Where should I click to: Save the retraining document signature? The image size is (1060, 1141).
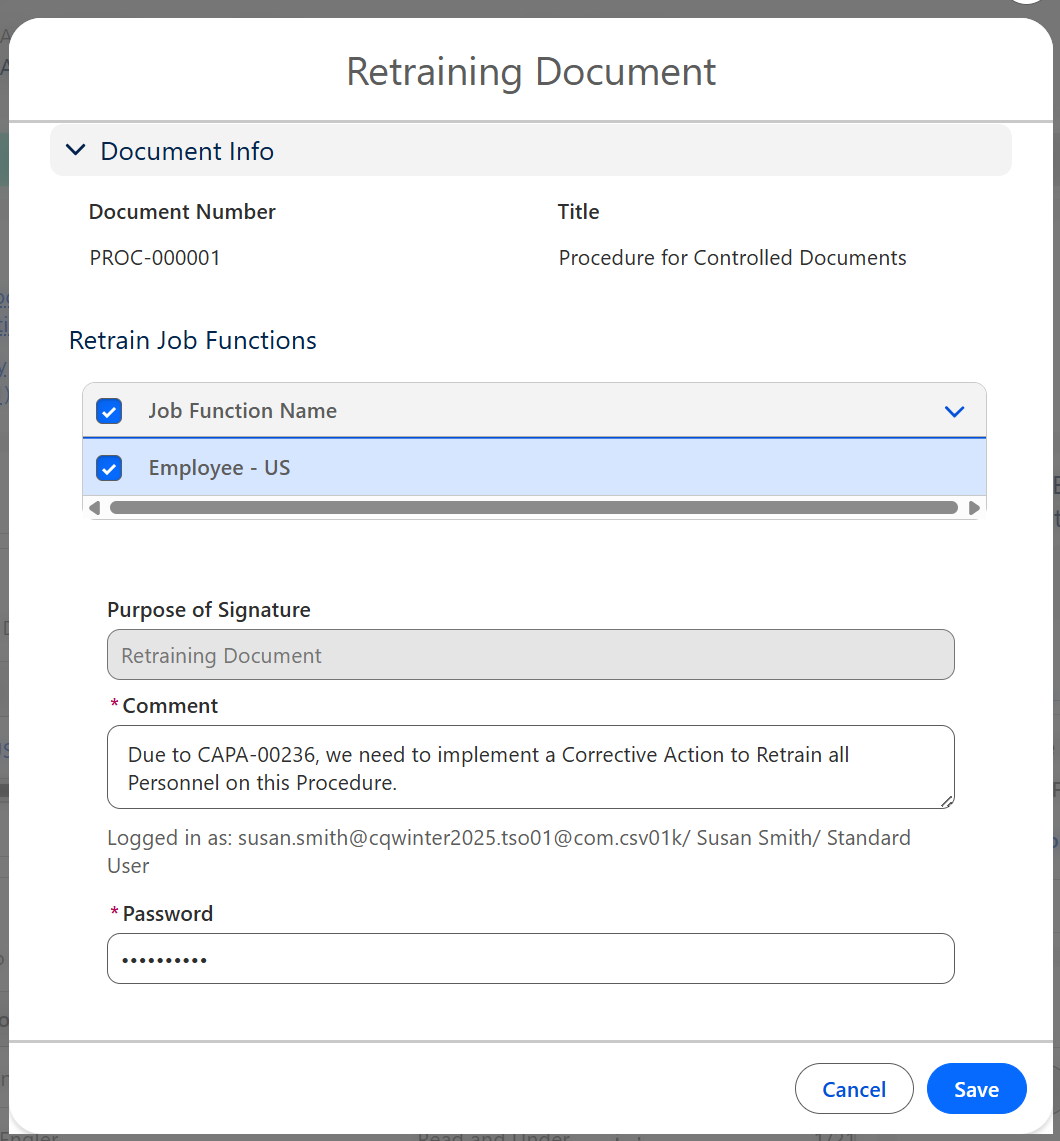(976, 1089)
